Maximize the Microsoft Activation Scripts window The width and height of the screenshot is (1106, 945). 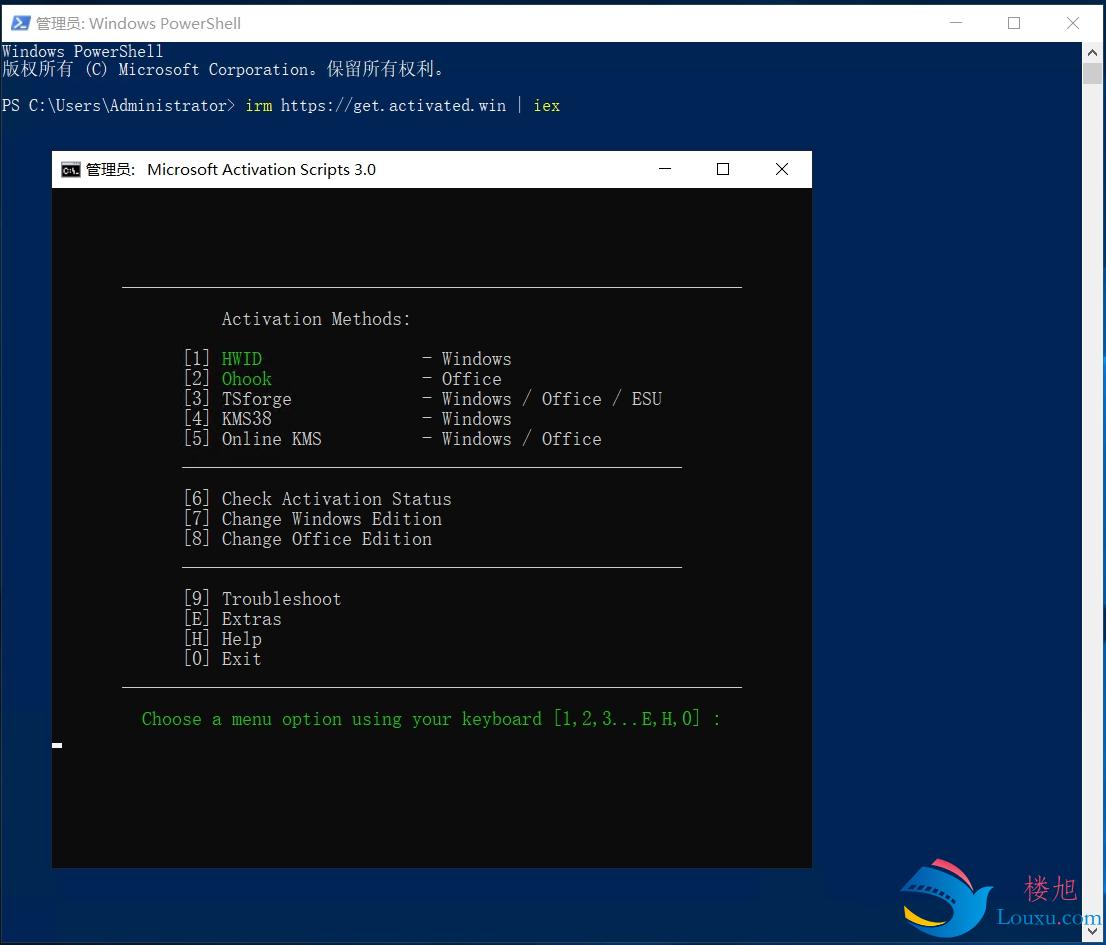point(722,169)
